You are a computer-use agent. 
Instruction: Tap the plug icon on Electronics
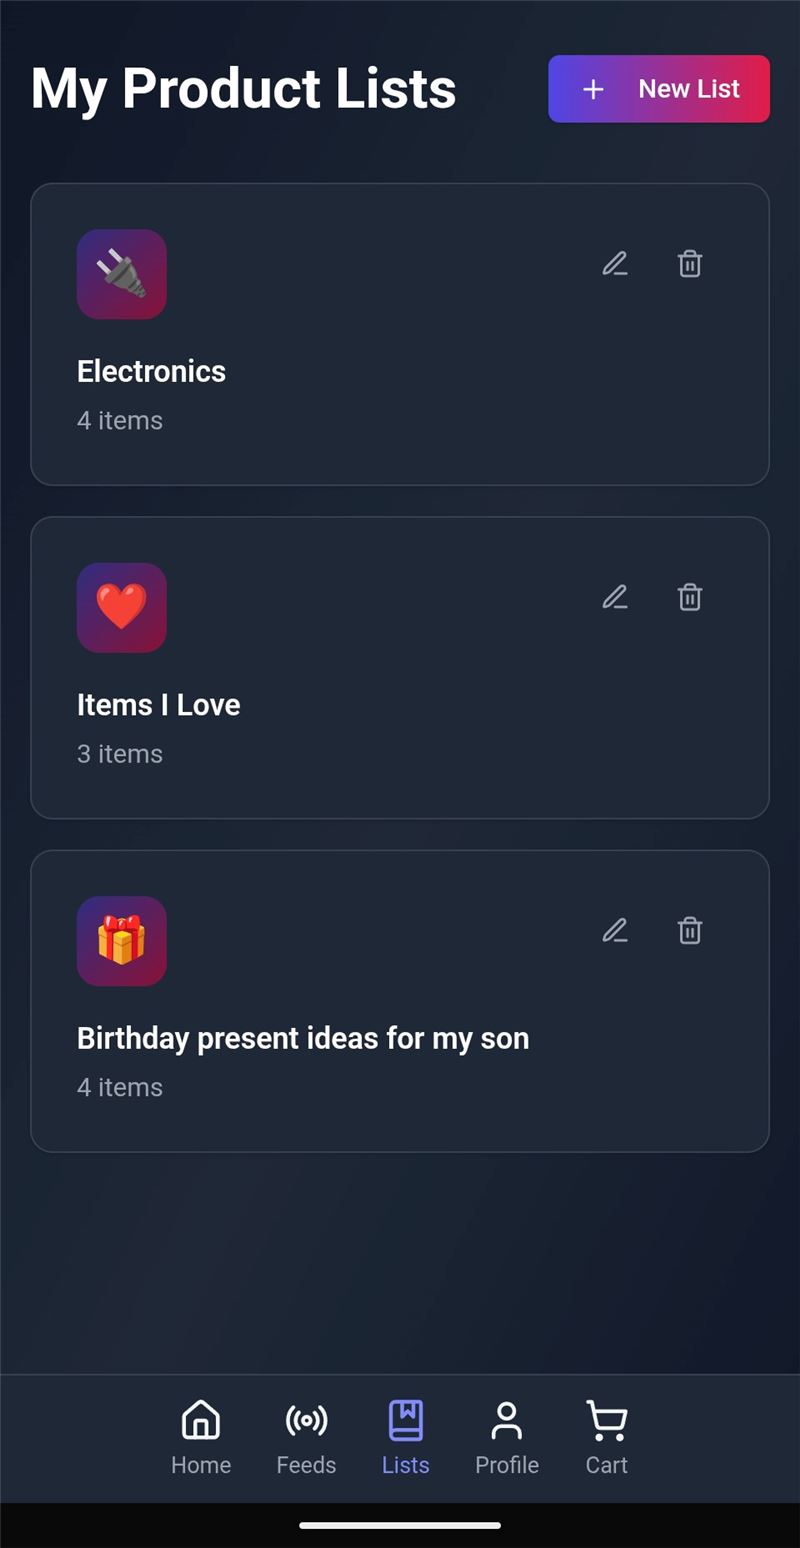point(122,274)
